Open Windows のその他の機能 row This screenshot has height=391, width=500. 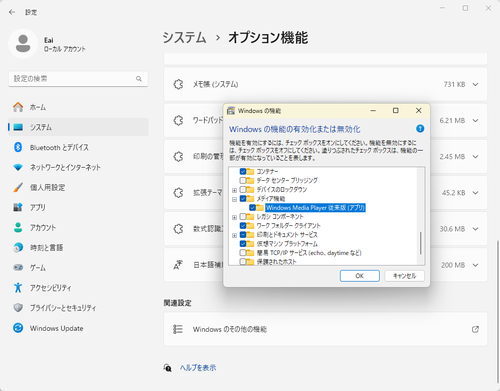coord(325,329)
